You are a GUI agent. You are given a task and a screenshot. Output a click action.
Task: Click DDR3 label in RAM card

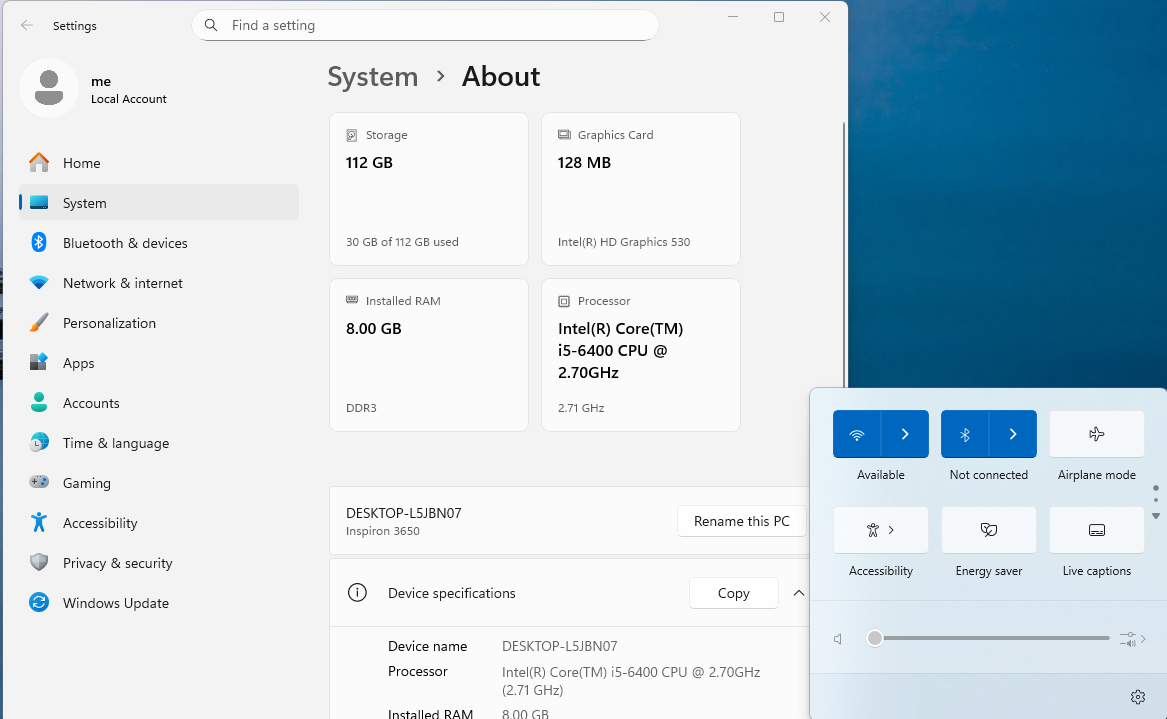click(361, 408)
